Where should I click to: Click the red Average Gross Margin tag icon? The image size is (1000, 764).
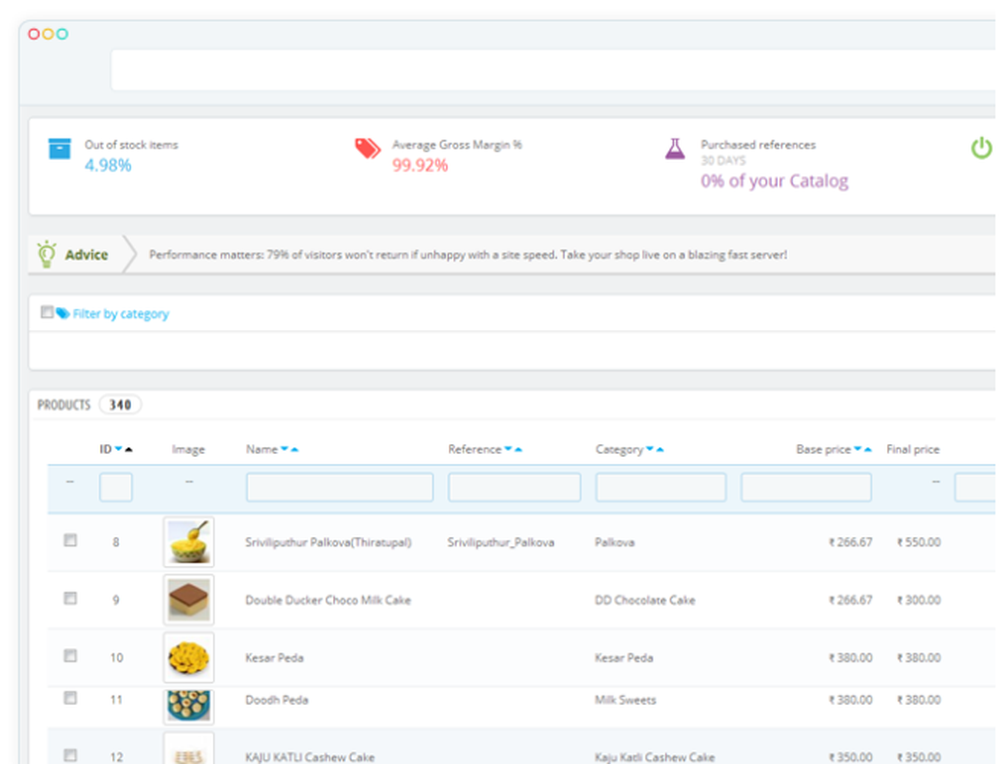click(x=368, y=147)
